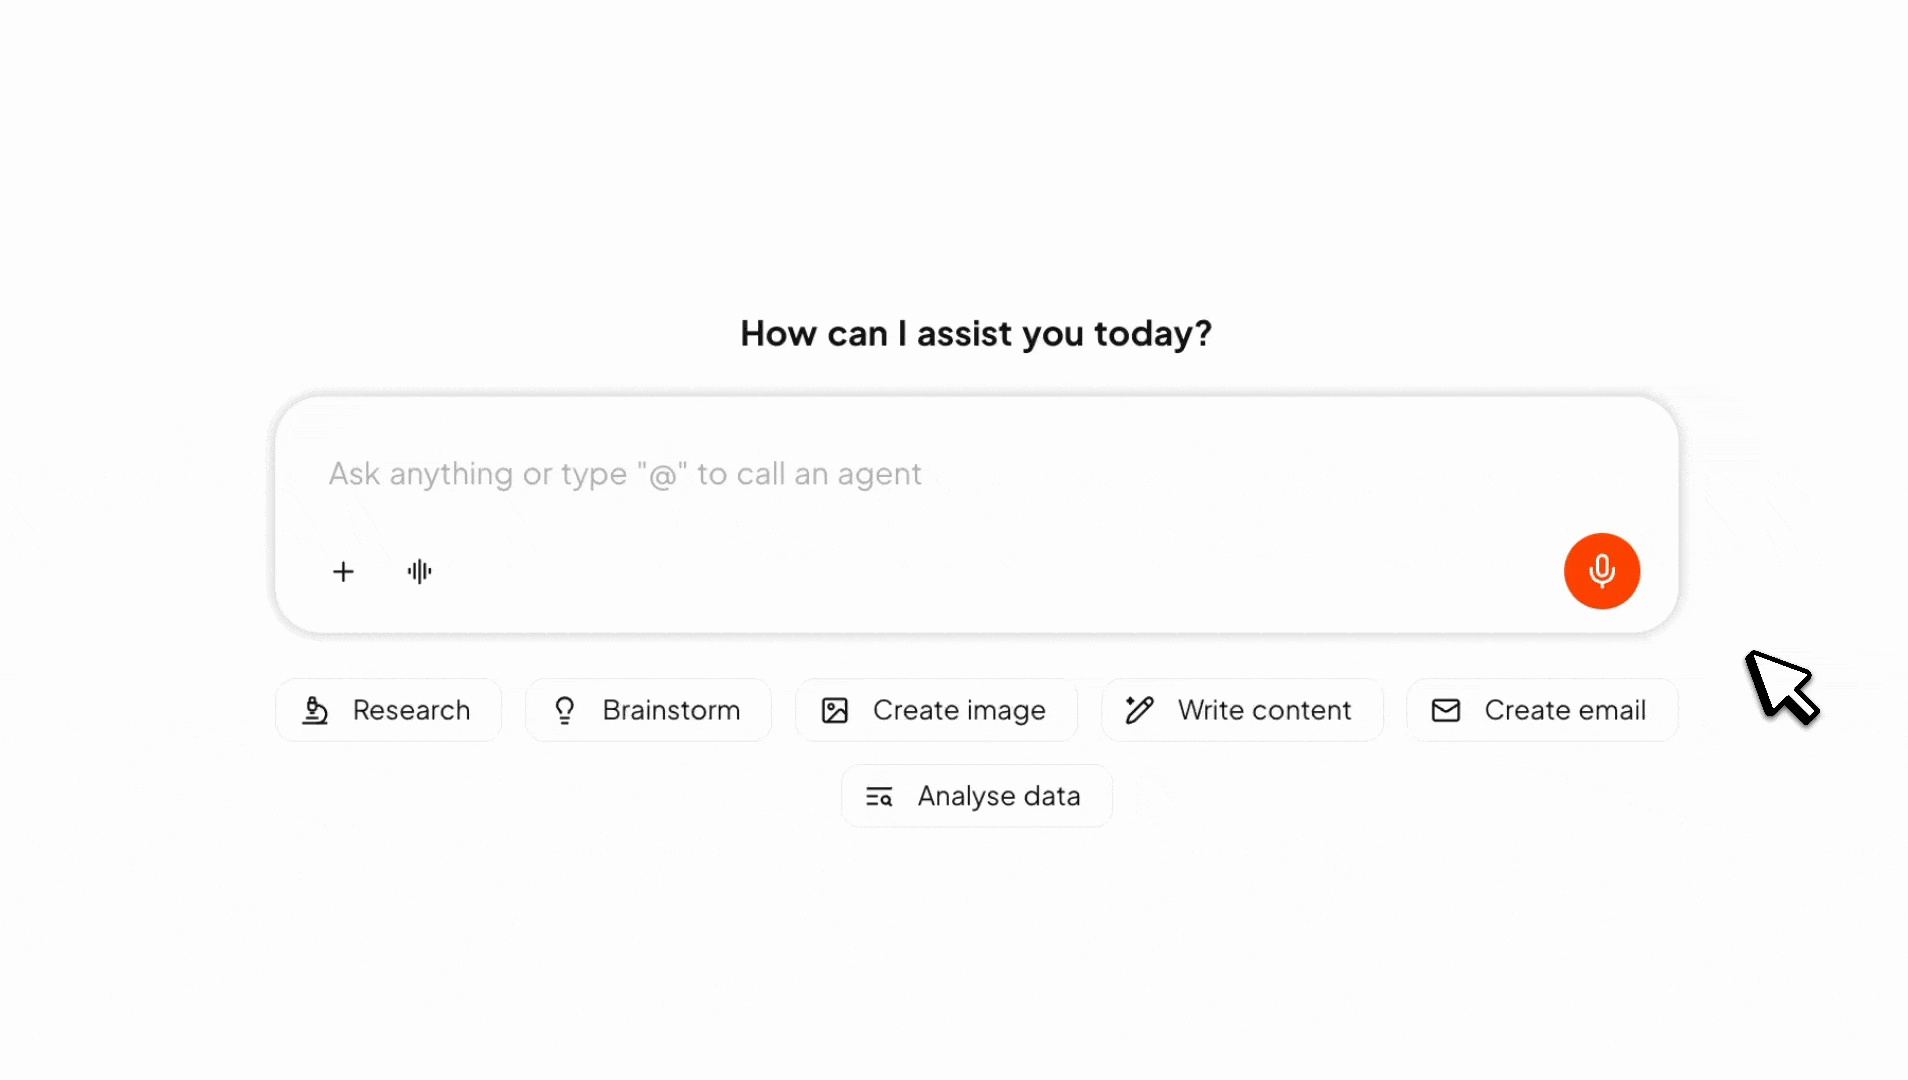Click the pencil icon on Write content
Screen dimensions: 1908x1080
click(1139, 710)
